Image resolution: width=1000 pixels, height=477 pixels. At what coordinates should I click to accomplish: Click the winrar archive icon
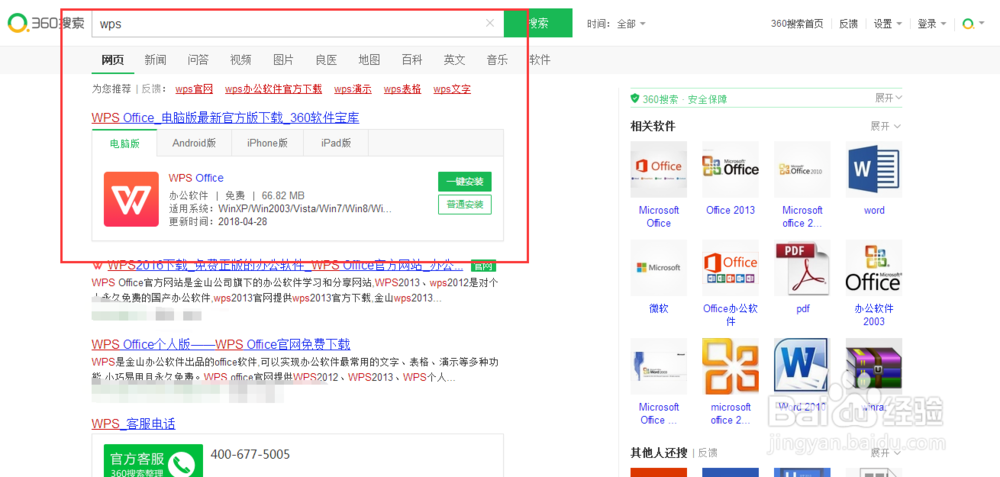[874, 366]
